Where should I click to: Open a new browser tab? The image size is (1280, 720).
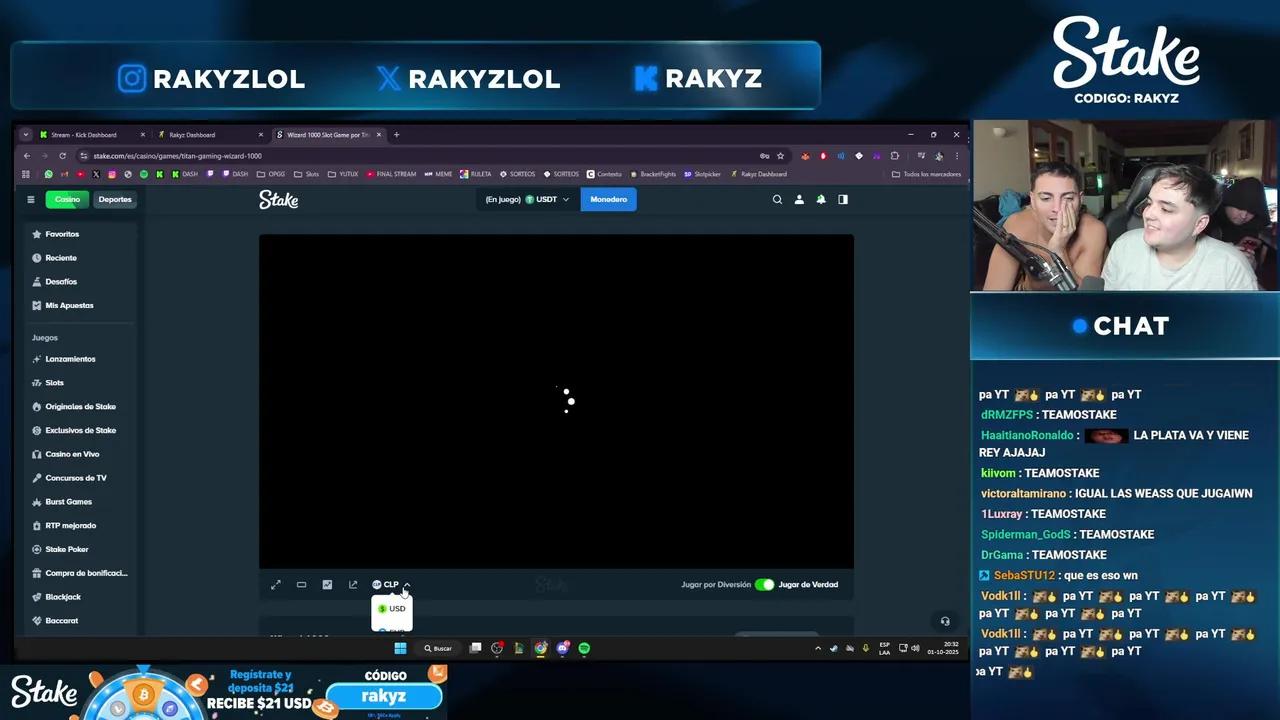point(396,135)
